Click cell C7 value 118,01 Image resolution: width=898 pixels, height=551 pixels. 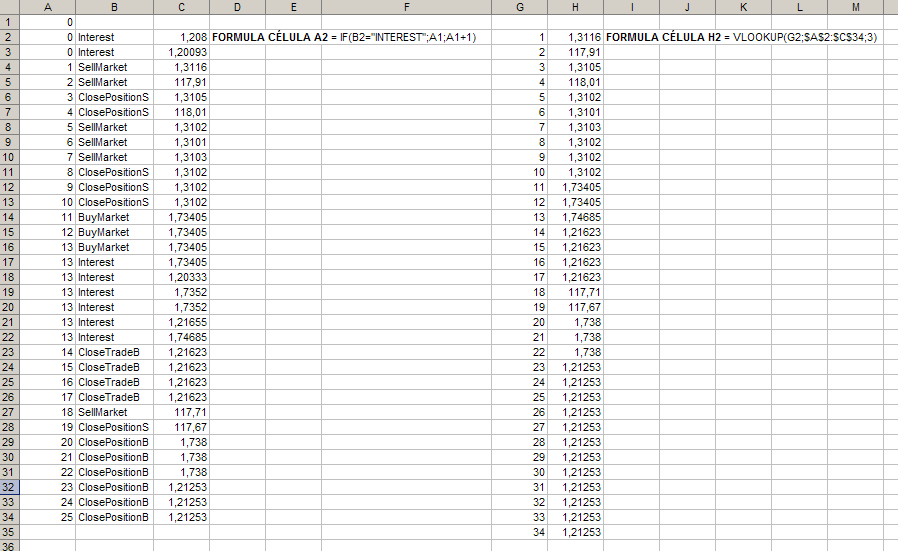coord(181,112)
